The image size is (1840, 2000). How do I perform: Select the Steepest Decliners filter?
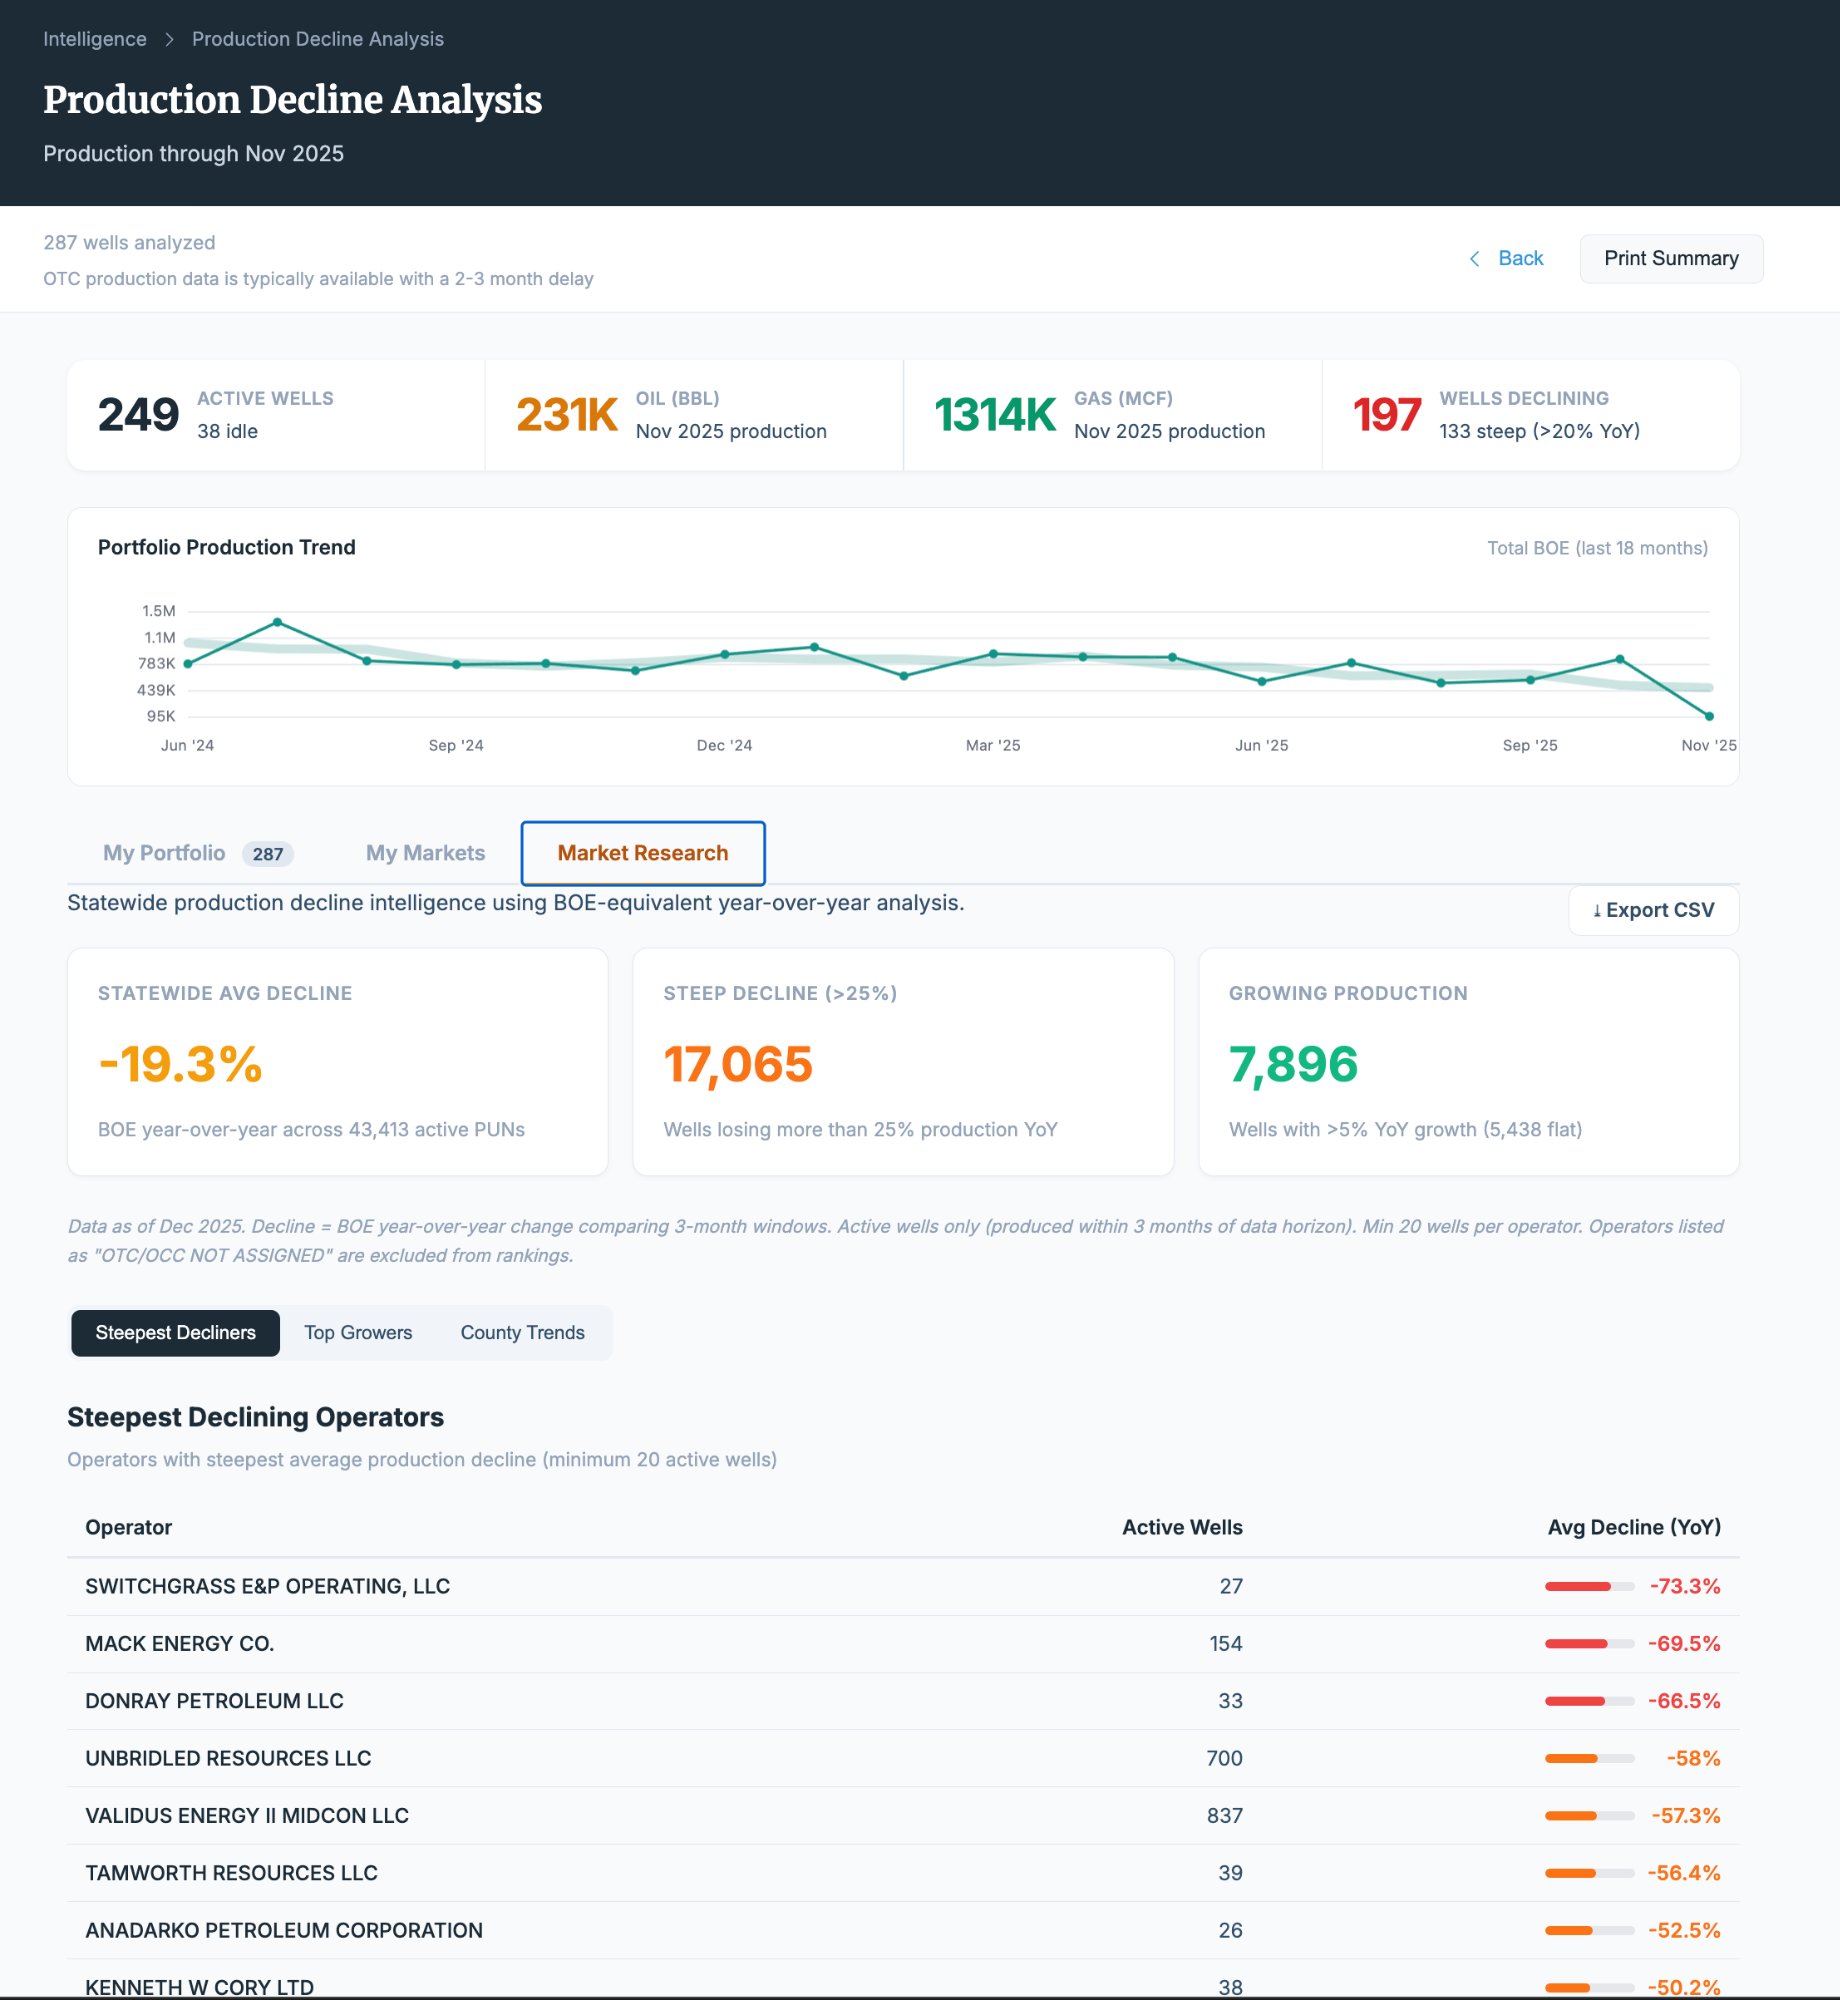(174, 1332)
